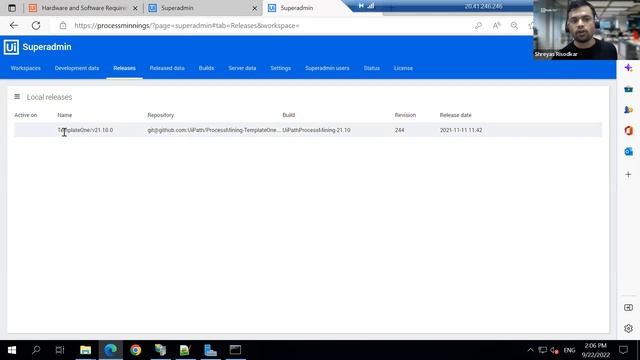The image size is (640, 360).
Task: Click the revision value 244
Action: (x=400, y=130)
